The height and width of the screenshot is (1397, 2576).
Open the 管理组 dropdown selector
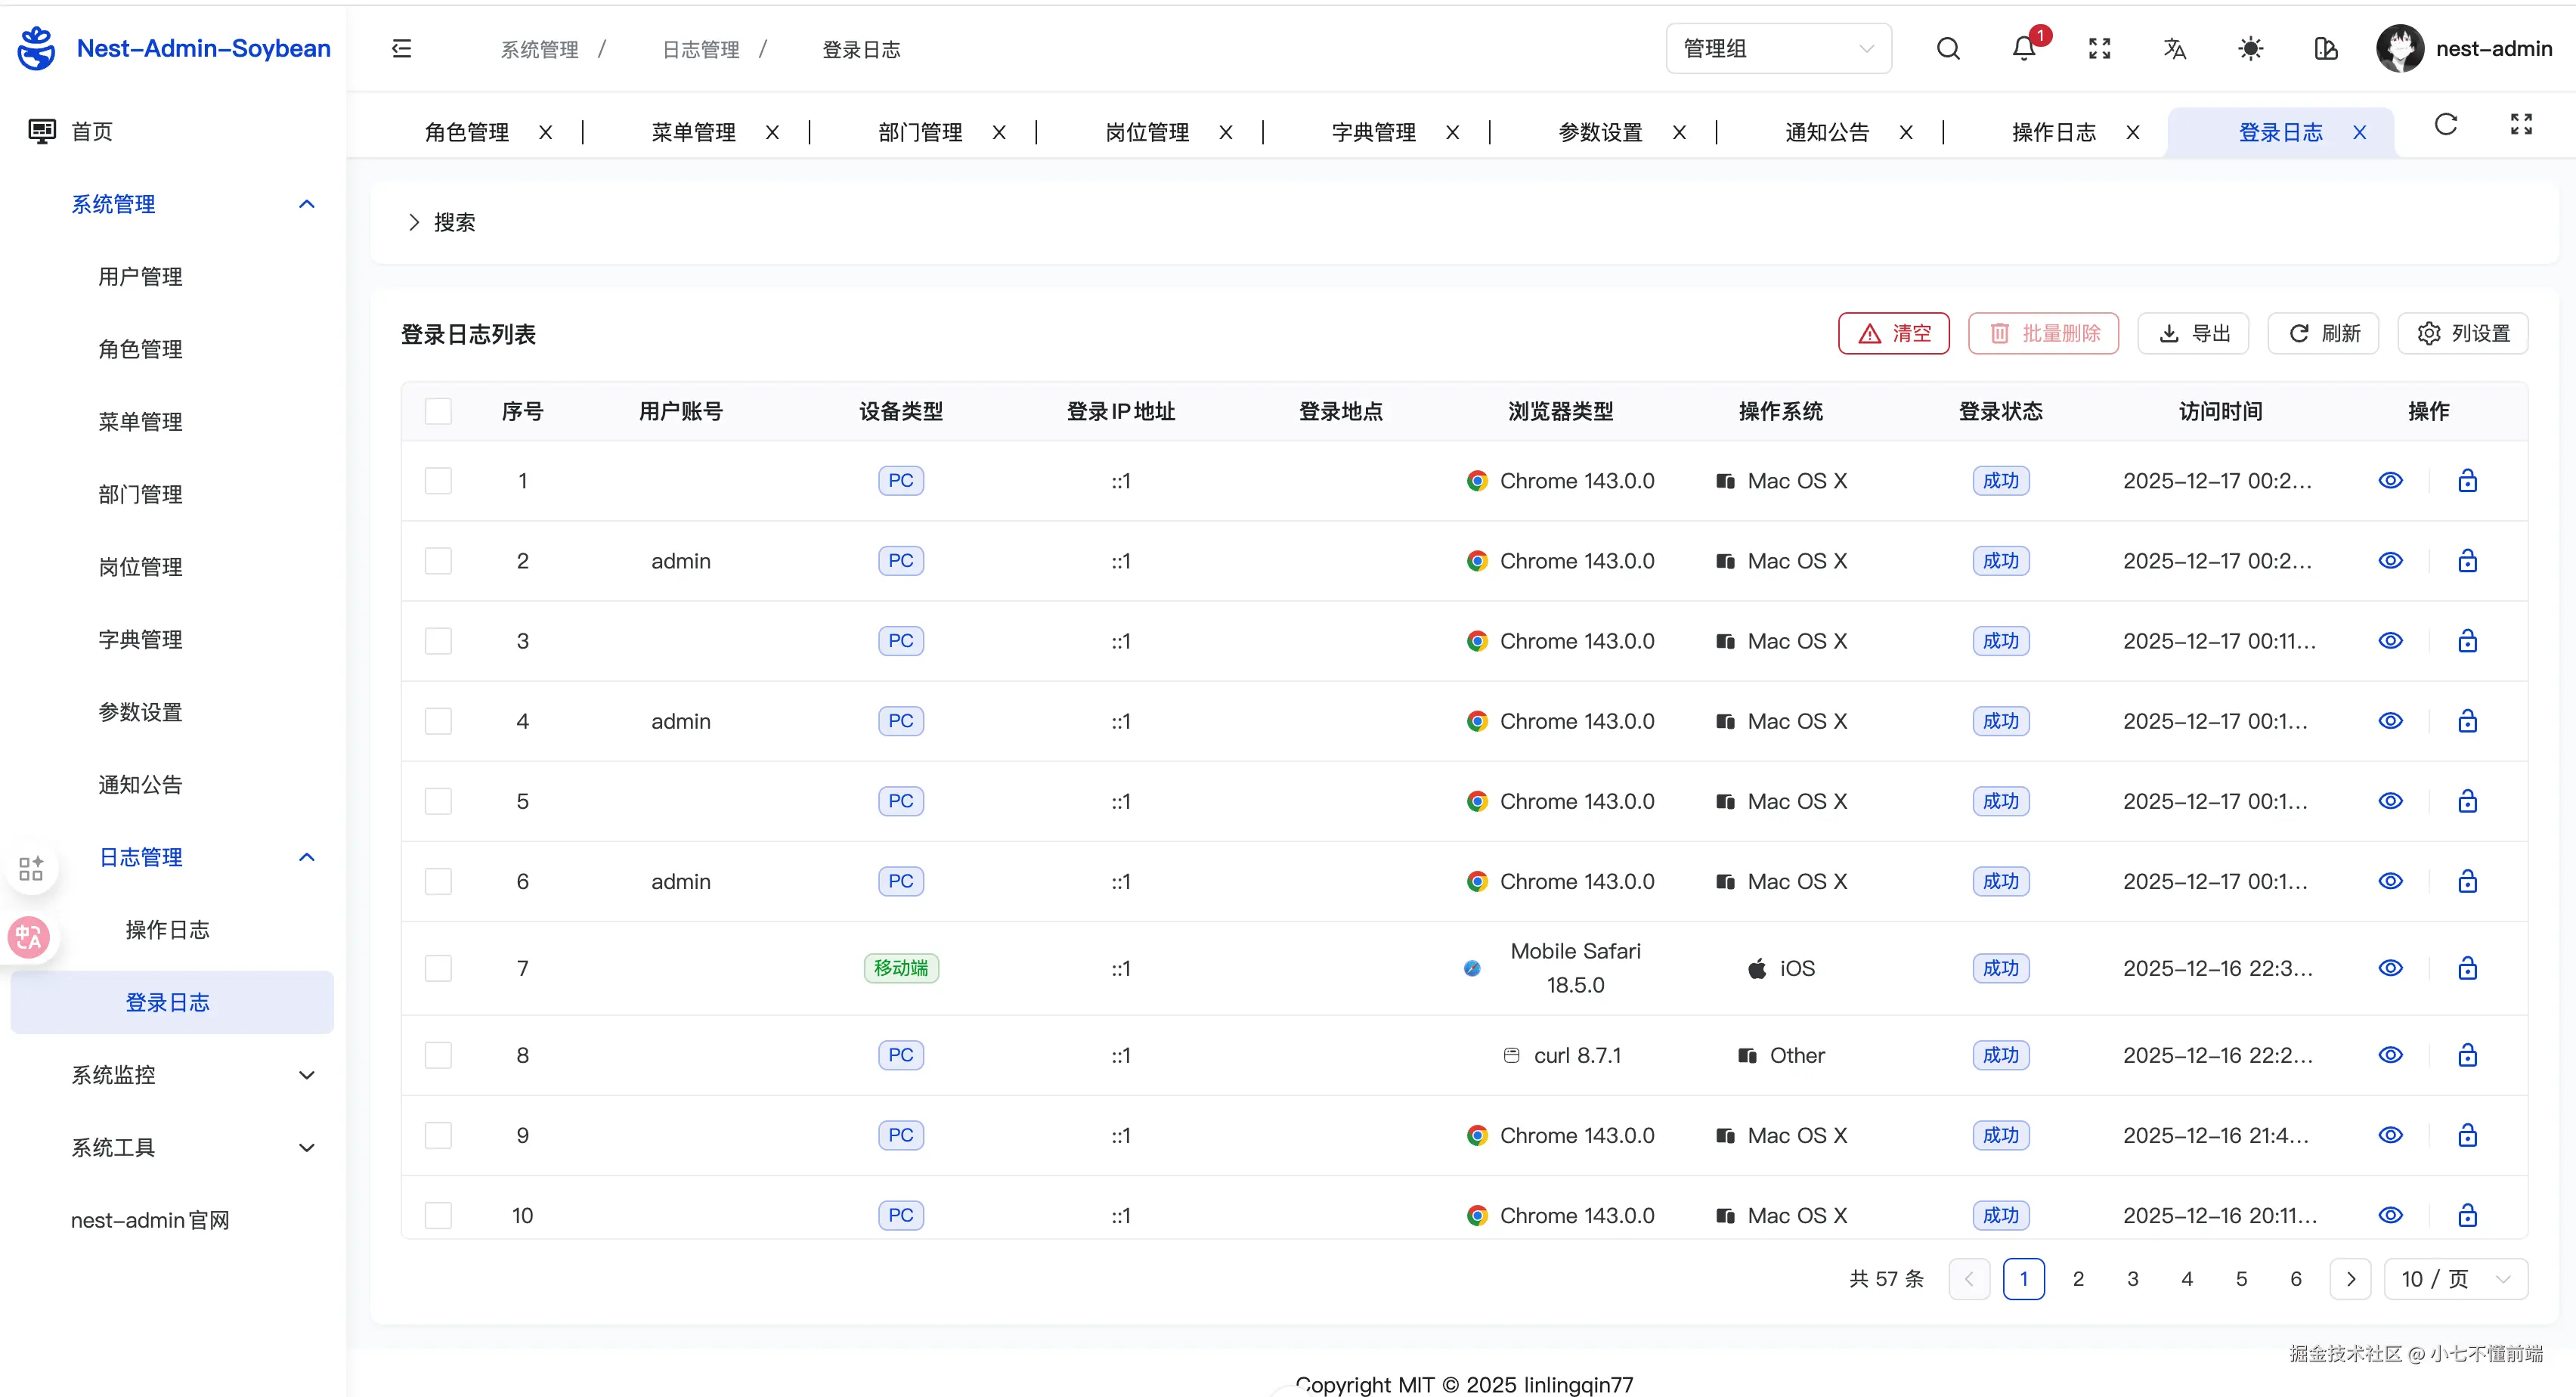click(x=1778, y=49)
